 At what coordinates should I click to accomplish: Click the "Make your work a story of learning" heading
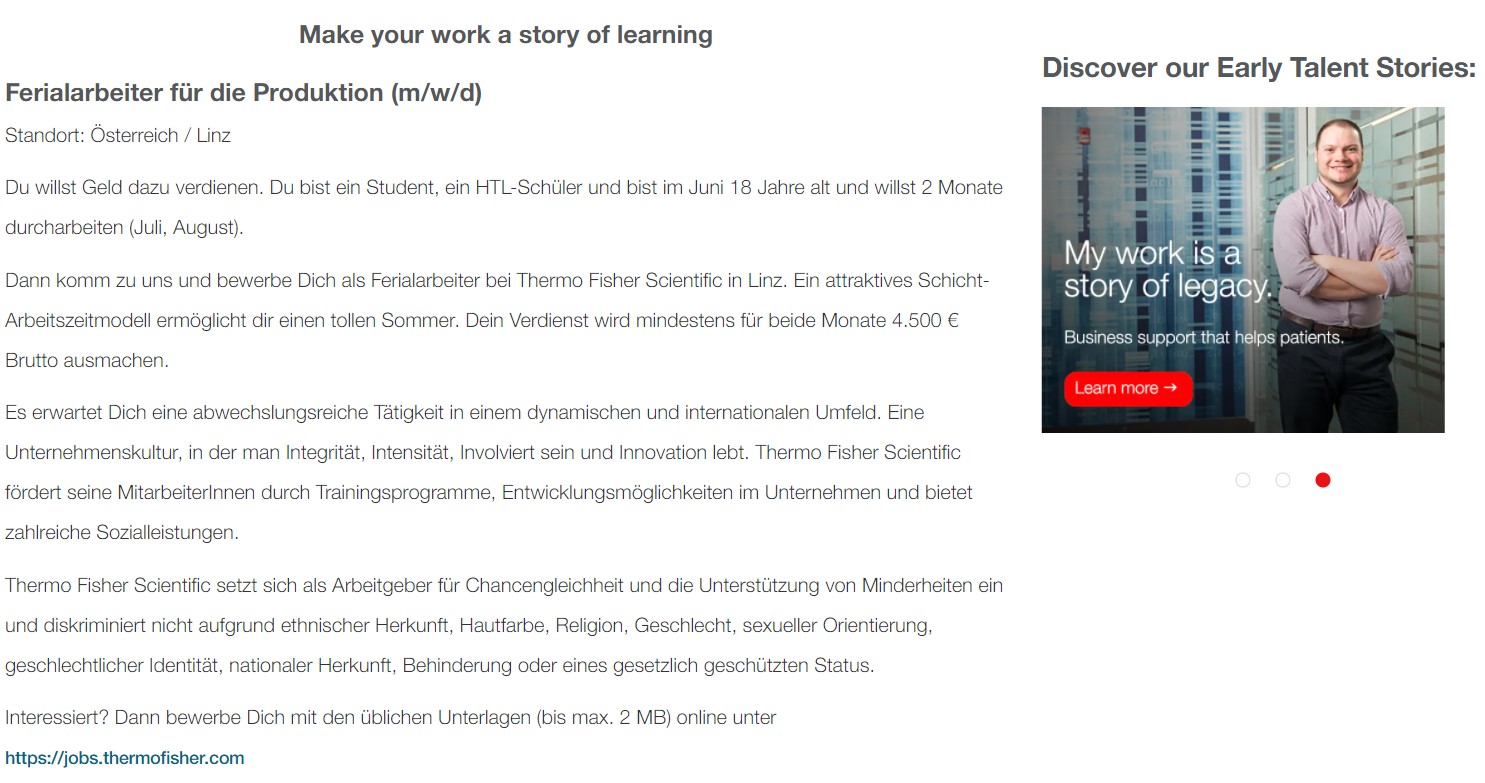pos(505,35)
